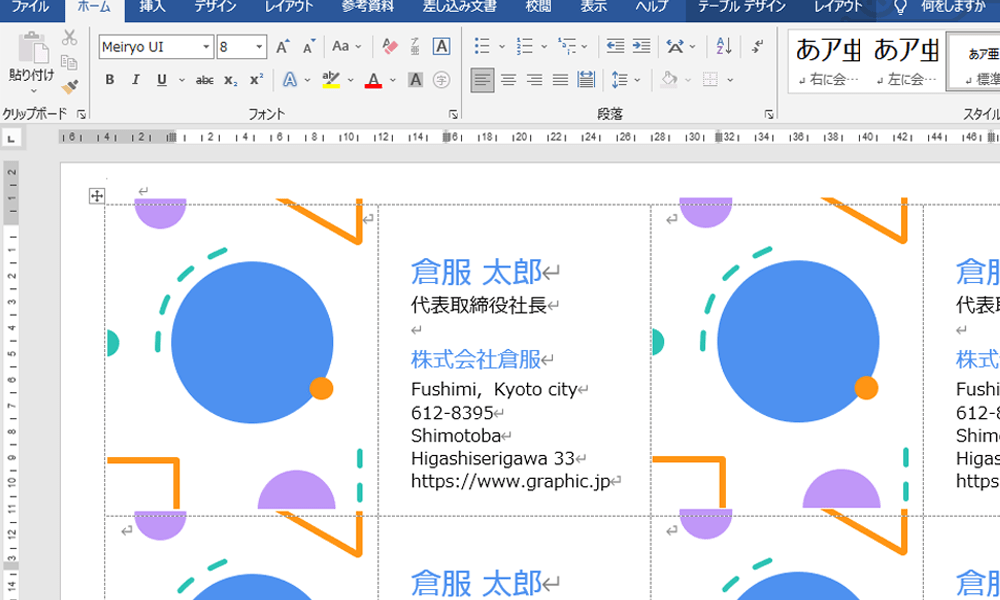Apply subscript formatting
This screenshot has height=600, width=1000.
pos(231,80)
